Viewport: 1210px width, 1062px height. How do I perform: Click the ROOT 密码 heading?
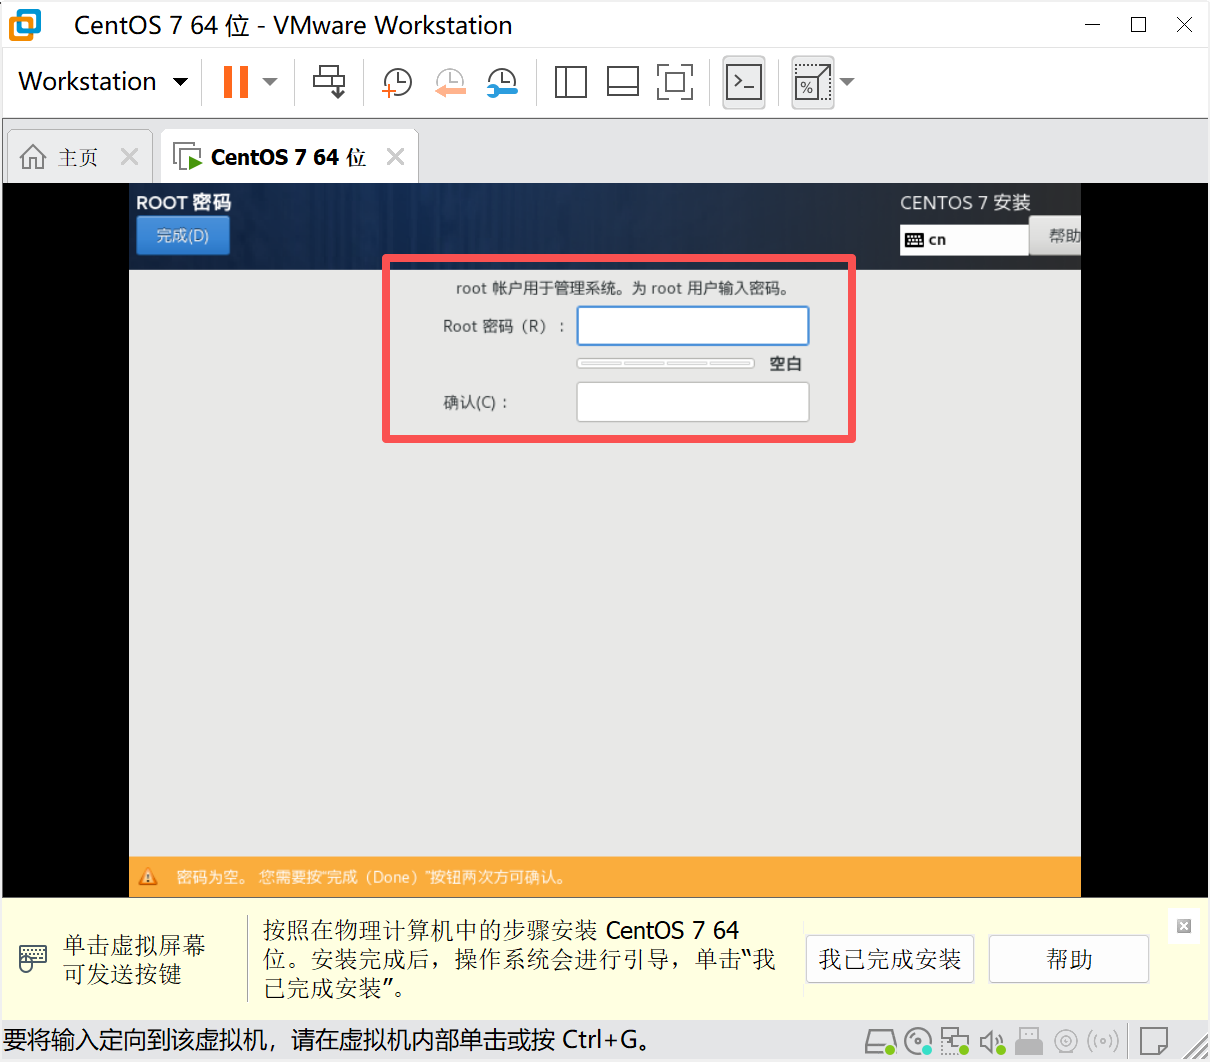[x=184, y=202]
